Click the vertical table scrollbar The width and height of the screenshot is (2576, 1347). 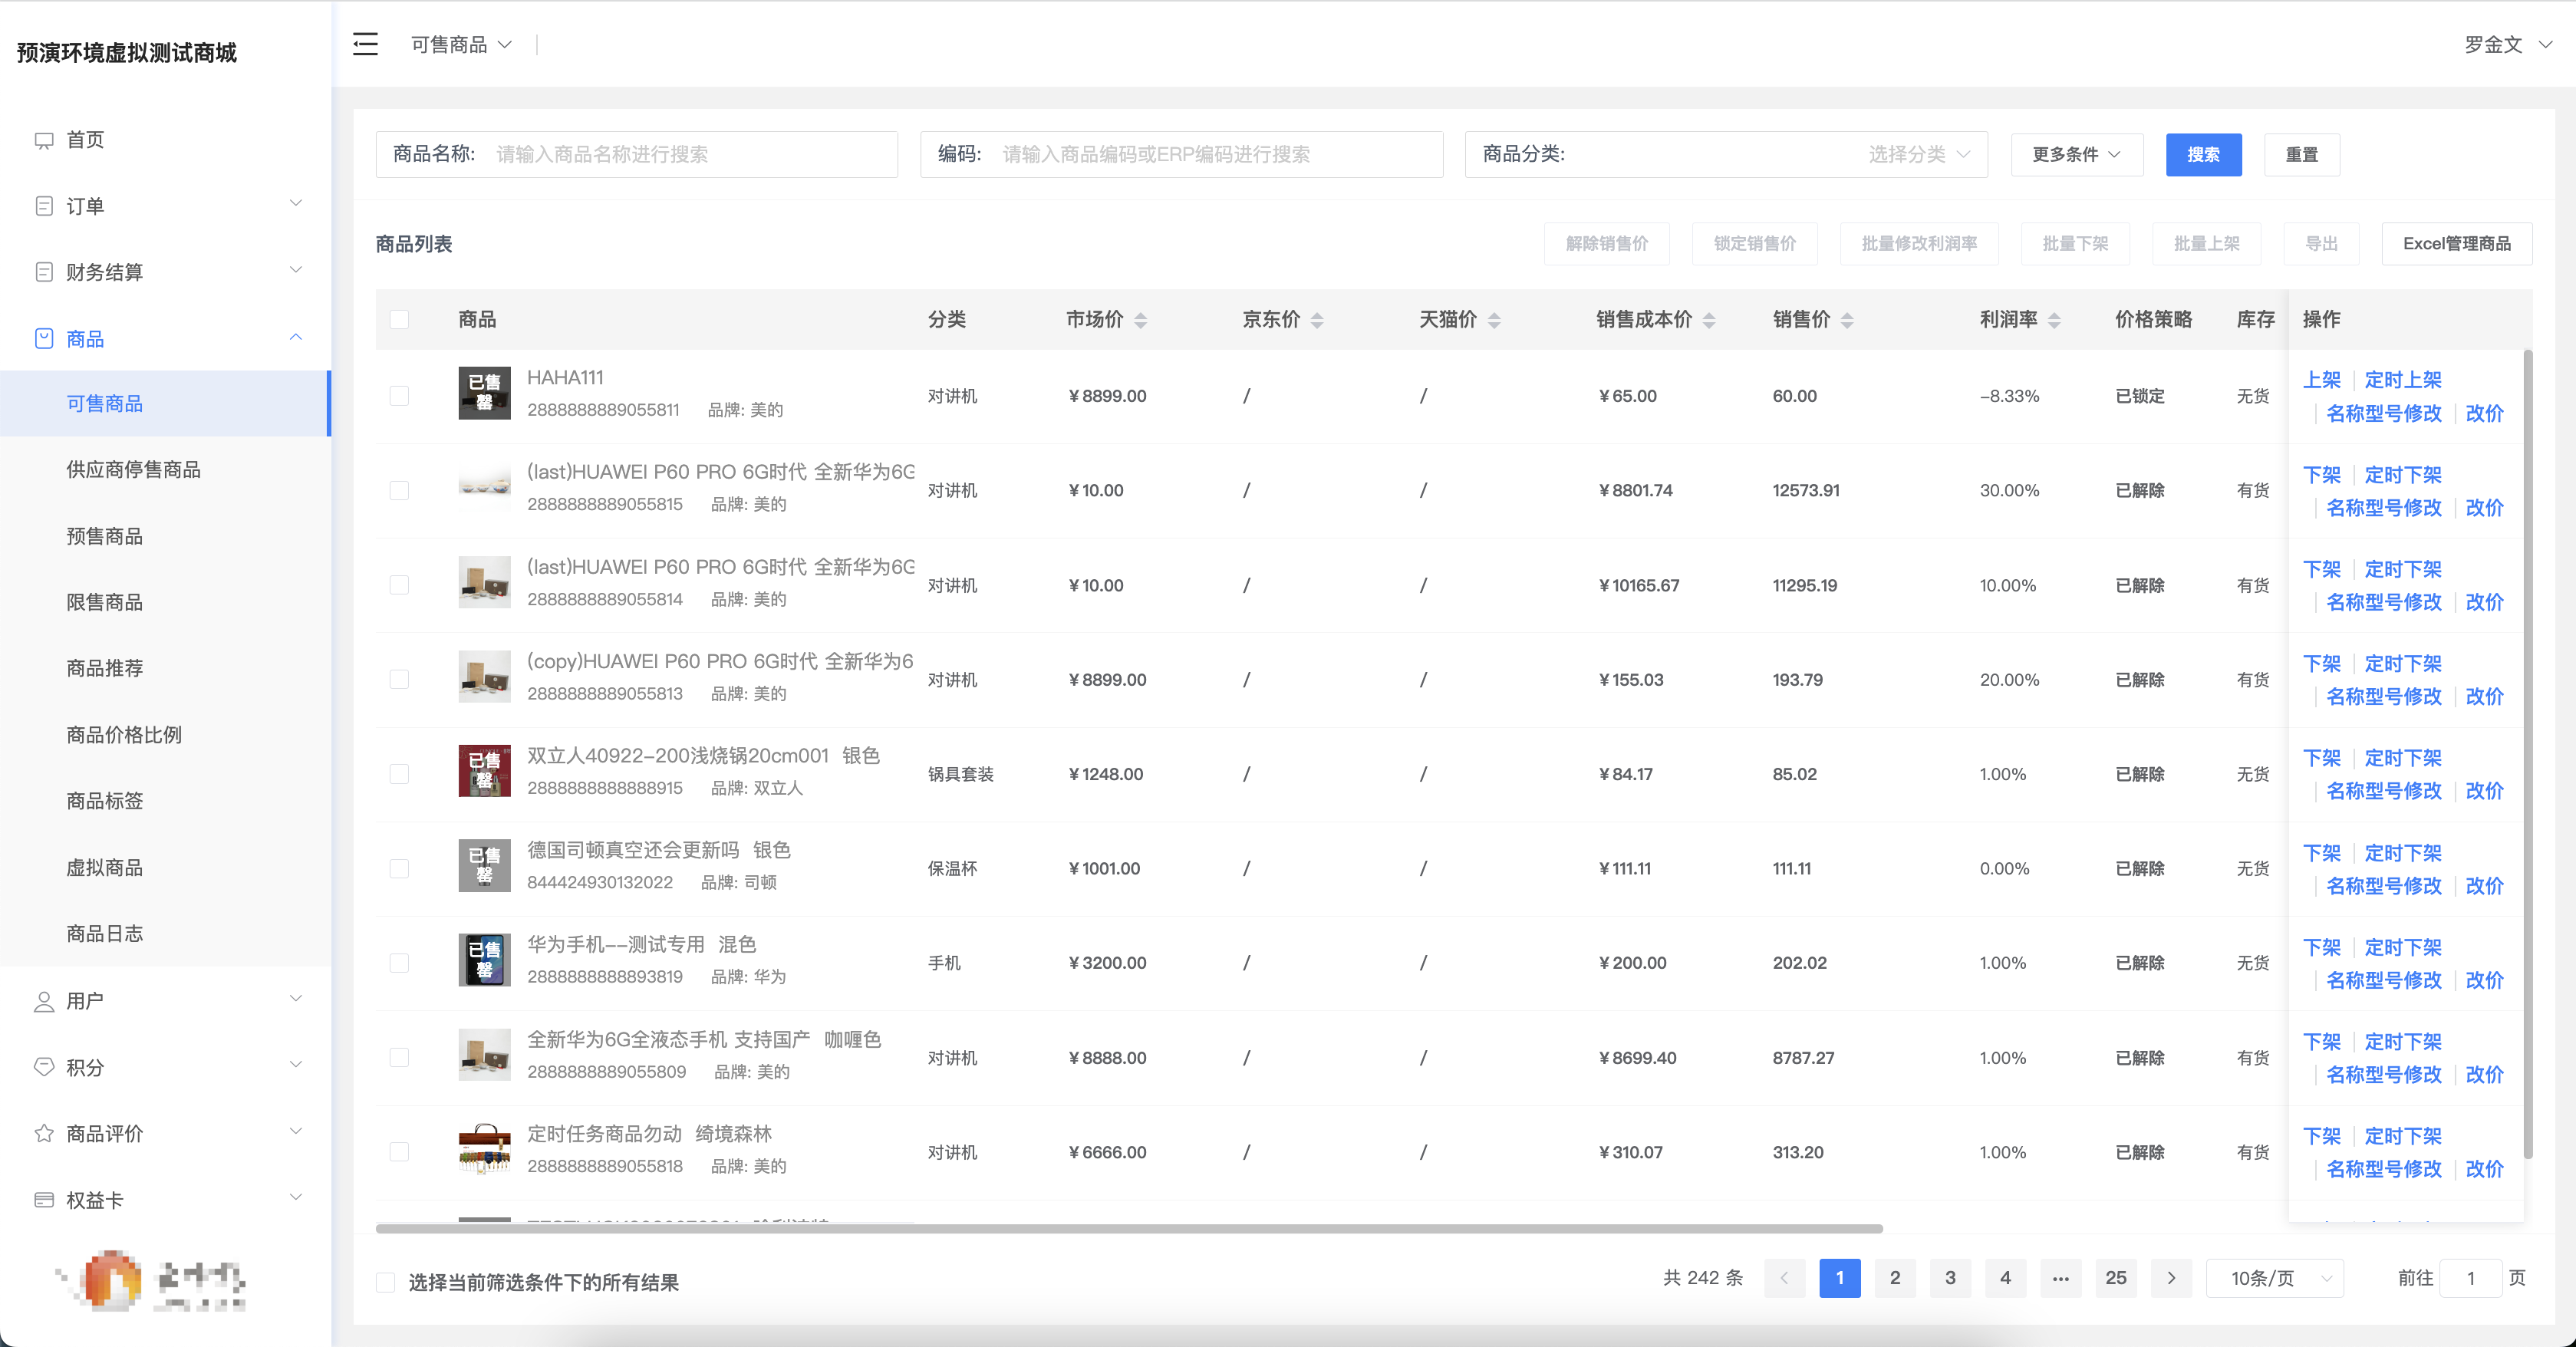[x=2527, y=755]
